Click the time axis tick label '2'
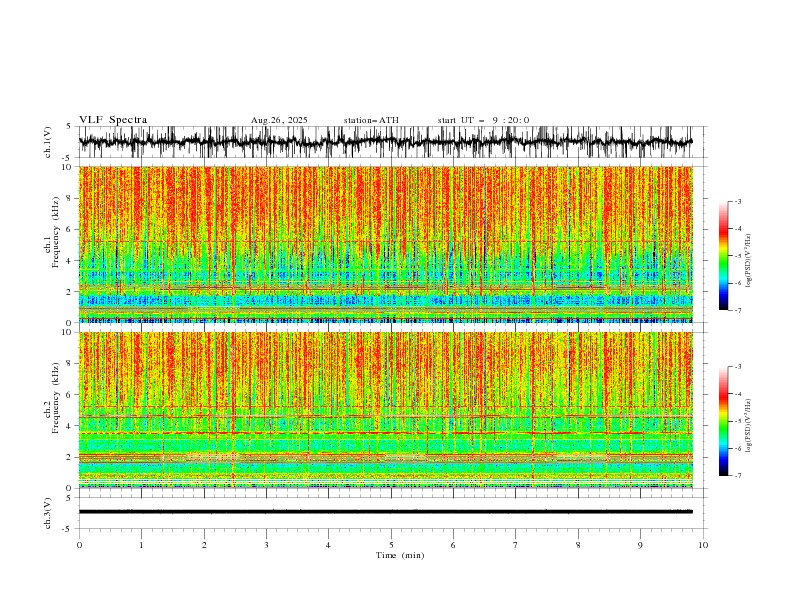The height and width of the screenshot is (612, 792). coord(204,545)
